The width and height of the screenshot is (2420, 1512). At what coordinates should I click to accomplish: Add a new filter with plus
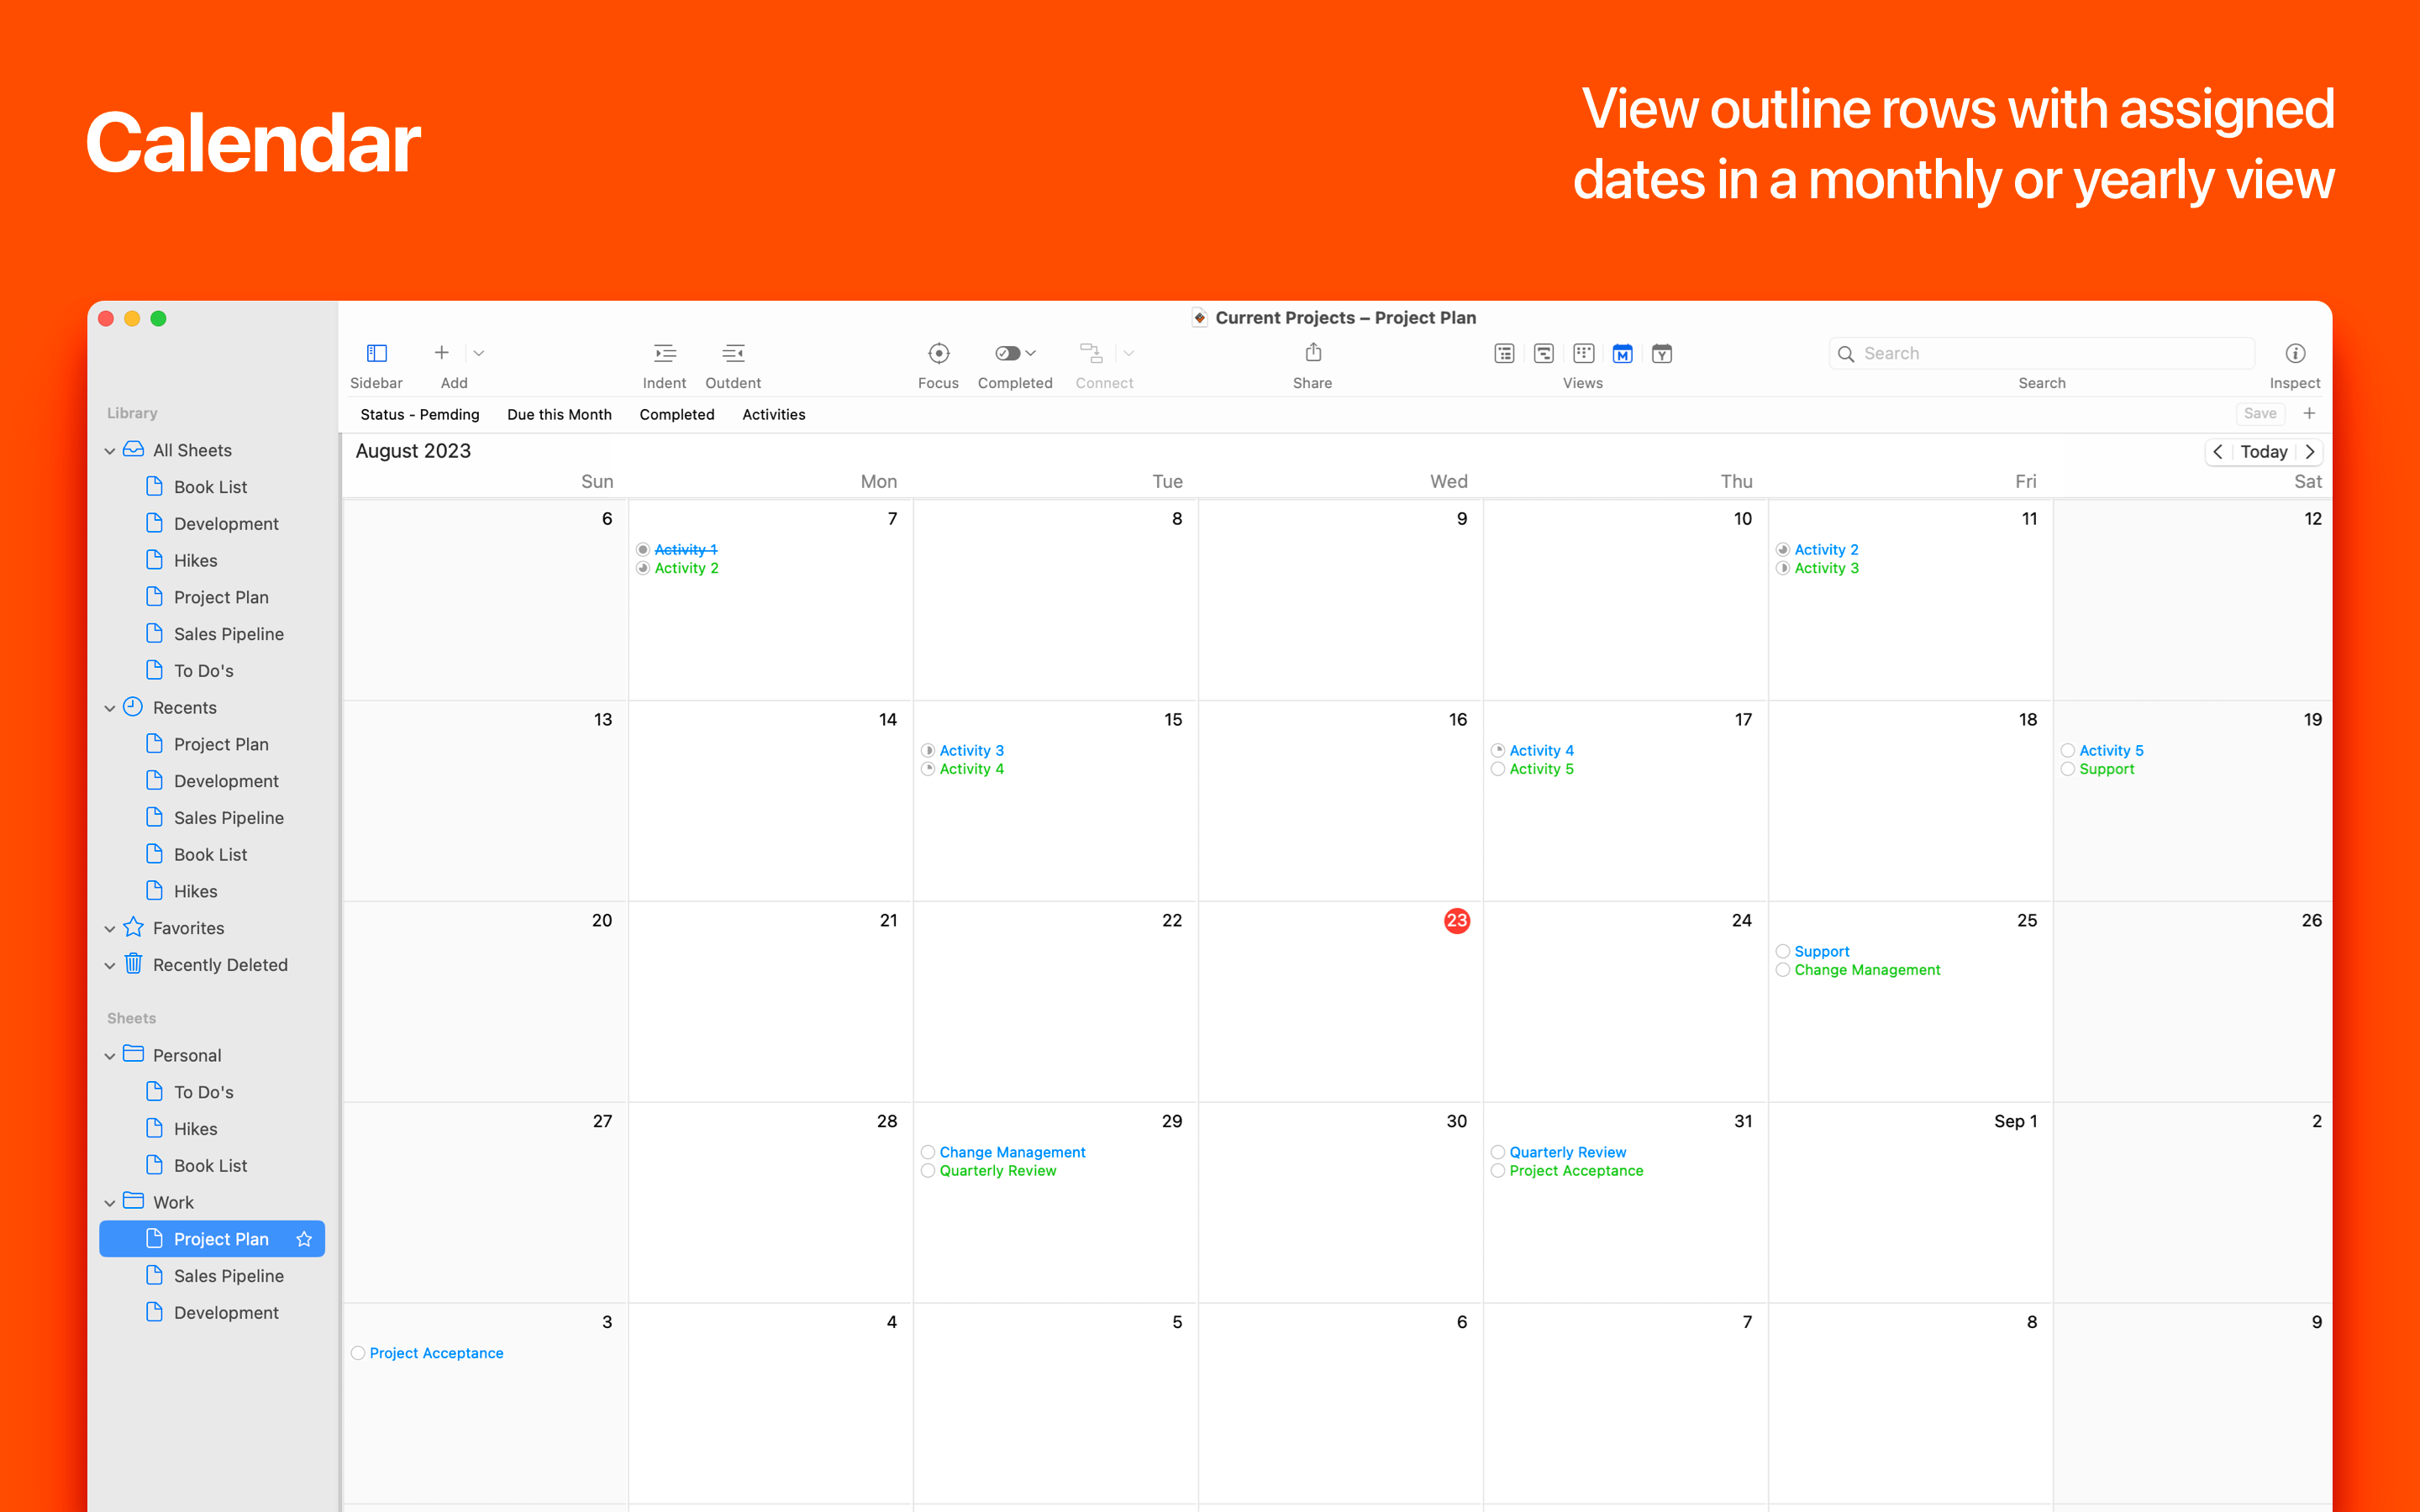(x=2309, y=413)
